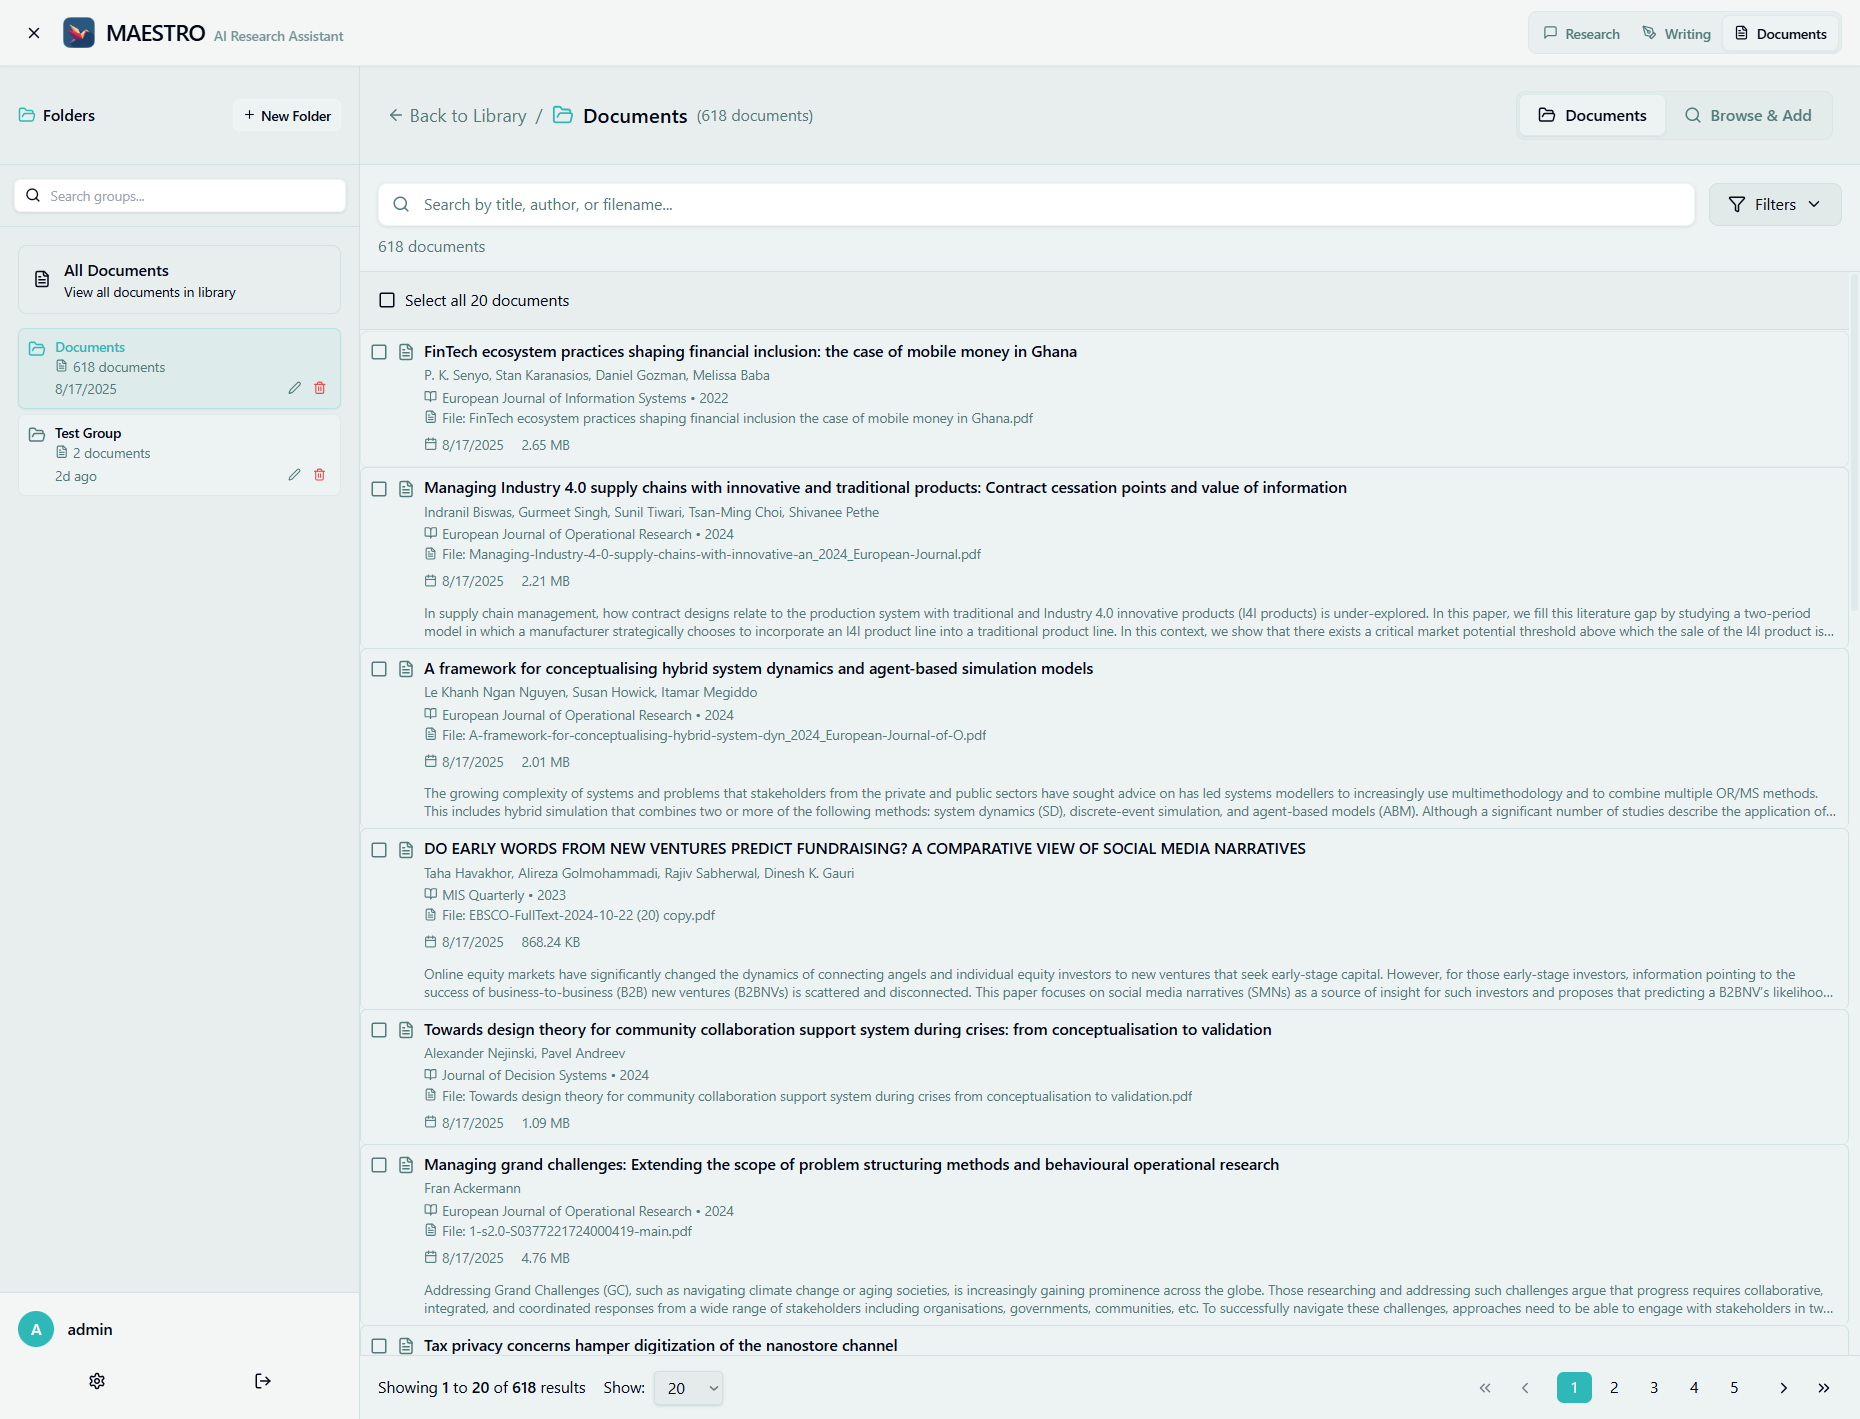Change the Show results count dropdown

(688, 1388)
